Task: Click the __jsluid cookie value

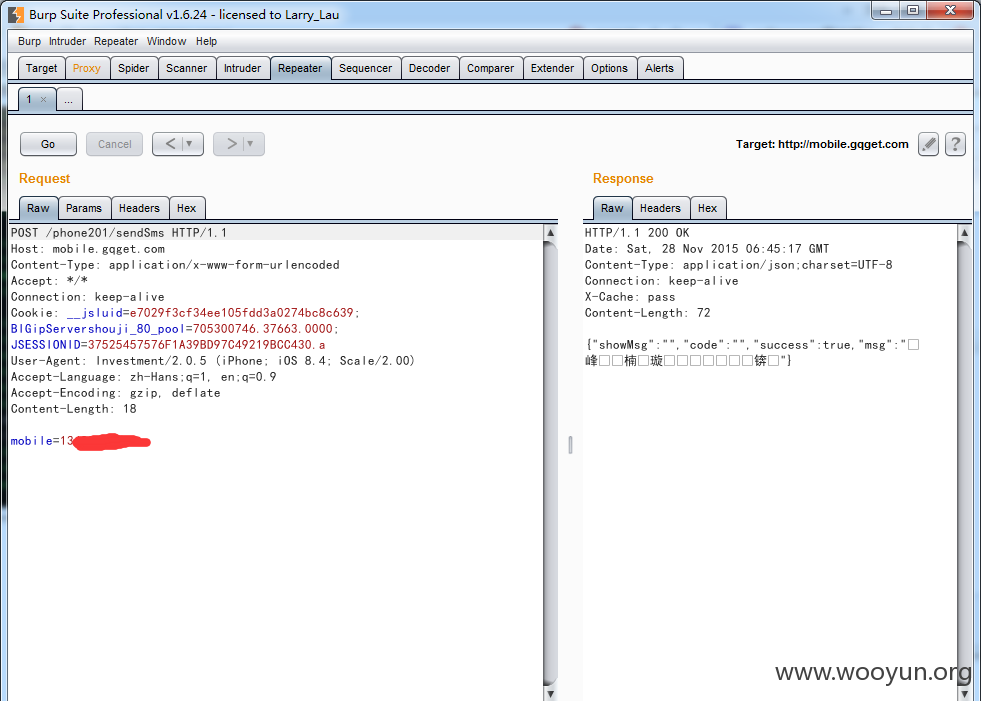Action: point(241,313)
